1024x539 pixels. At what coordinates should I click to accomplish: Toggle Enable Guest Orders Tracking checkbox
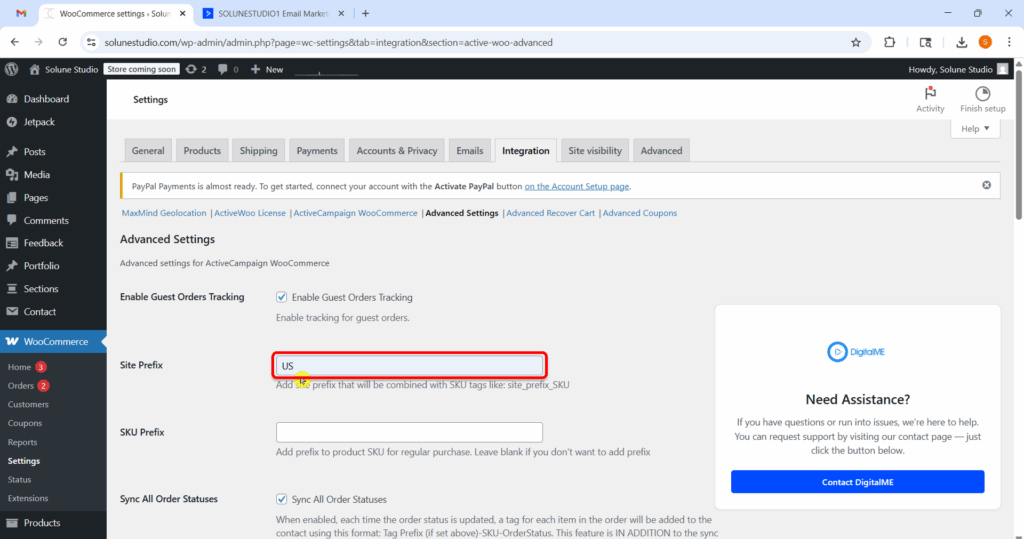[281, 297]
